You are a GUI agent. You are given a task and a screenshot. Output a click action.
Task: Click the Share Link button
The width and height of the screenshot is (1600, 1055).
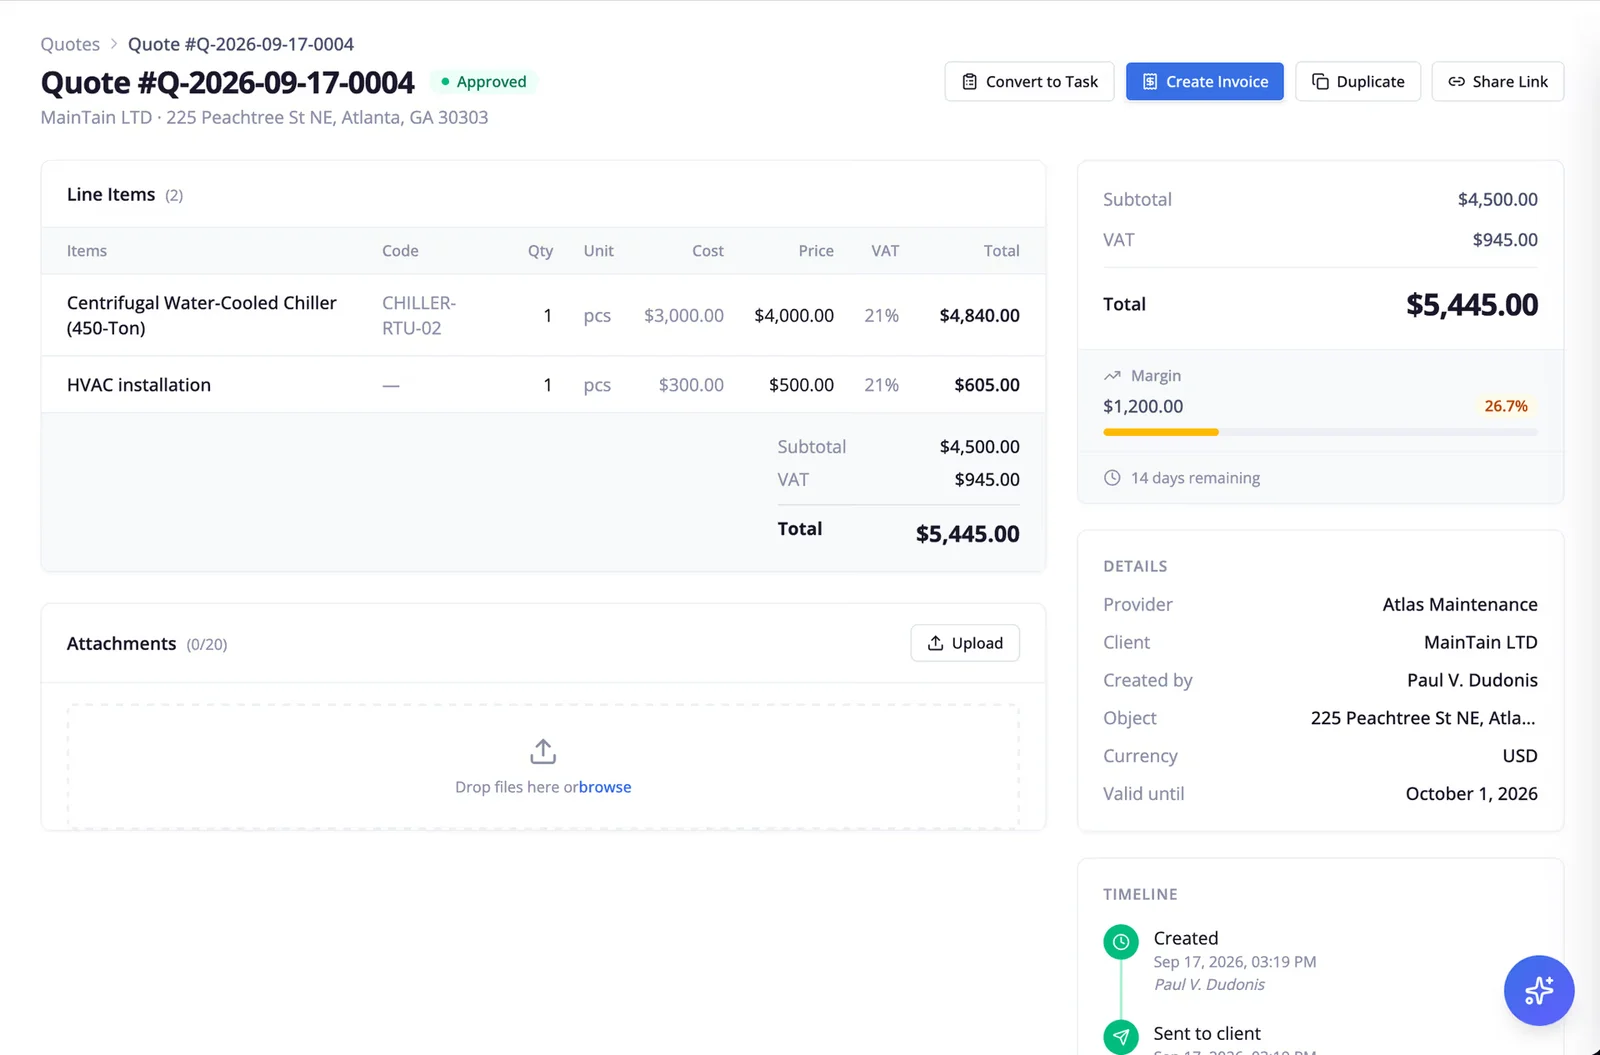1498,82
